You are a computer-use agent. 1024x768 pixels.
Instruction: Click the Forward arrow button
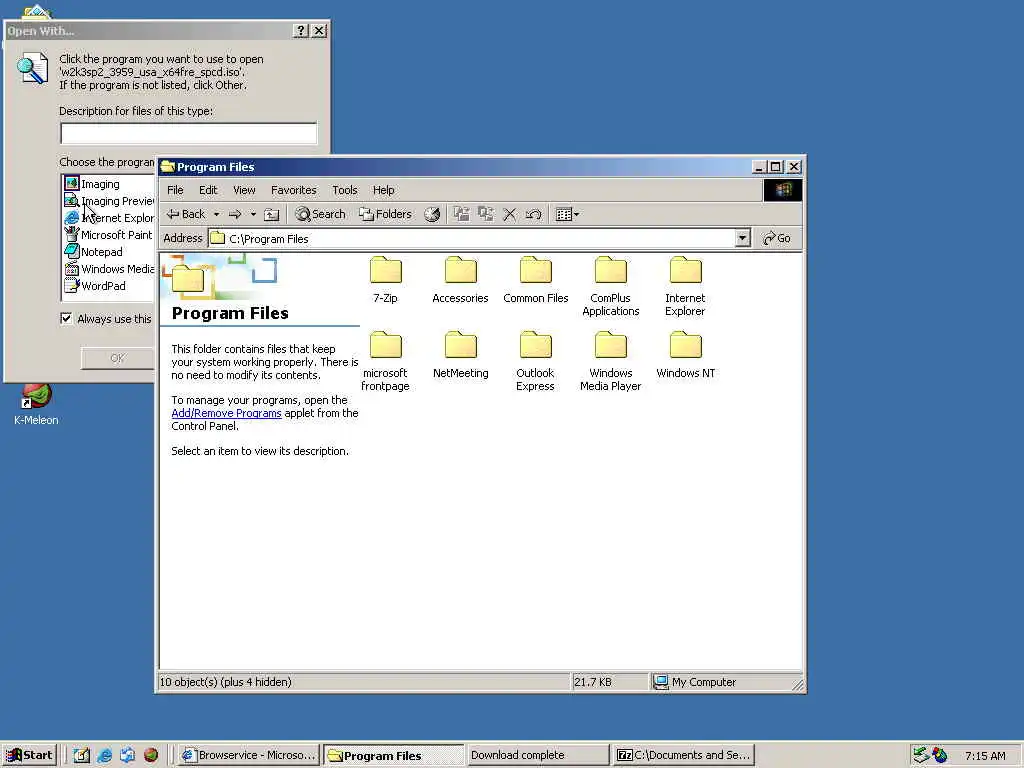(x=235, y=214)
